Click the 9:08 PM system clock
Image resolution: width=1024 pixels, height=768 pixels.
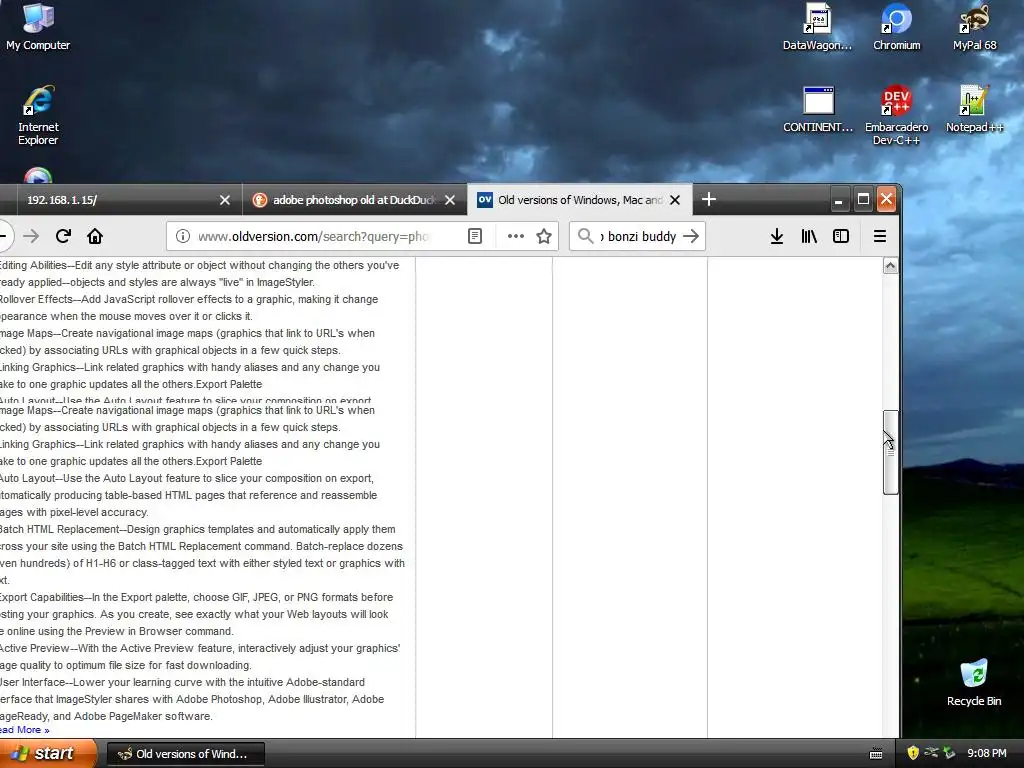(987, 753)
